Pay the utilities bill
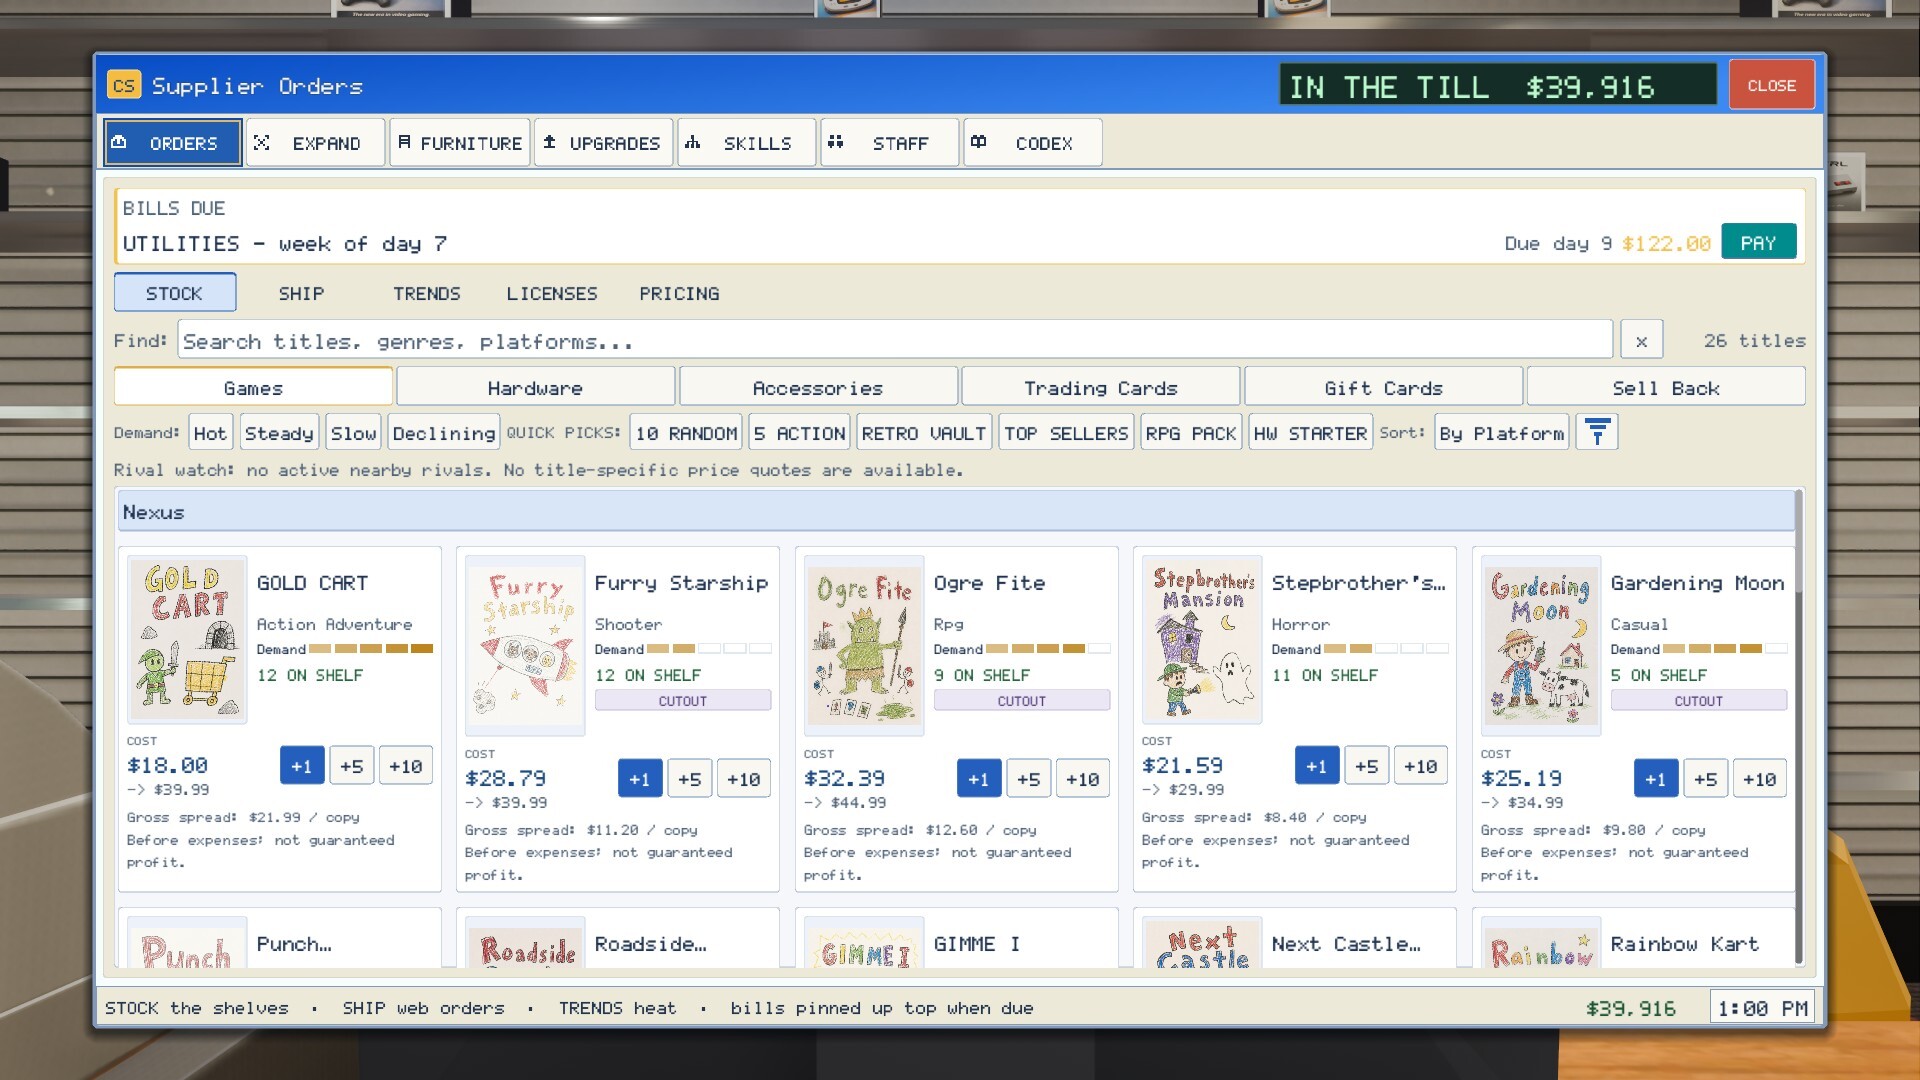The width and height of the screenshot is (1920, 1080). (1758, 243)
